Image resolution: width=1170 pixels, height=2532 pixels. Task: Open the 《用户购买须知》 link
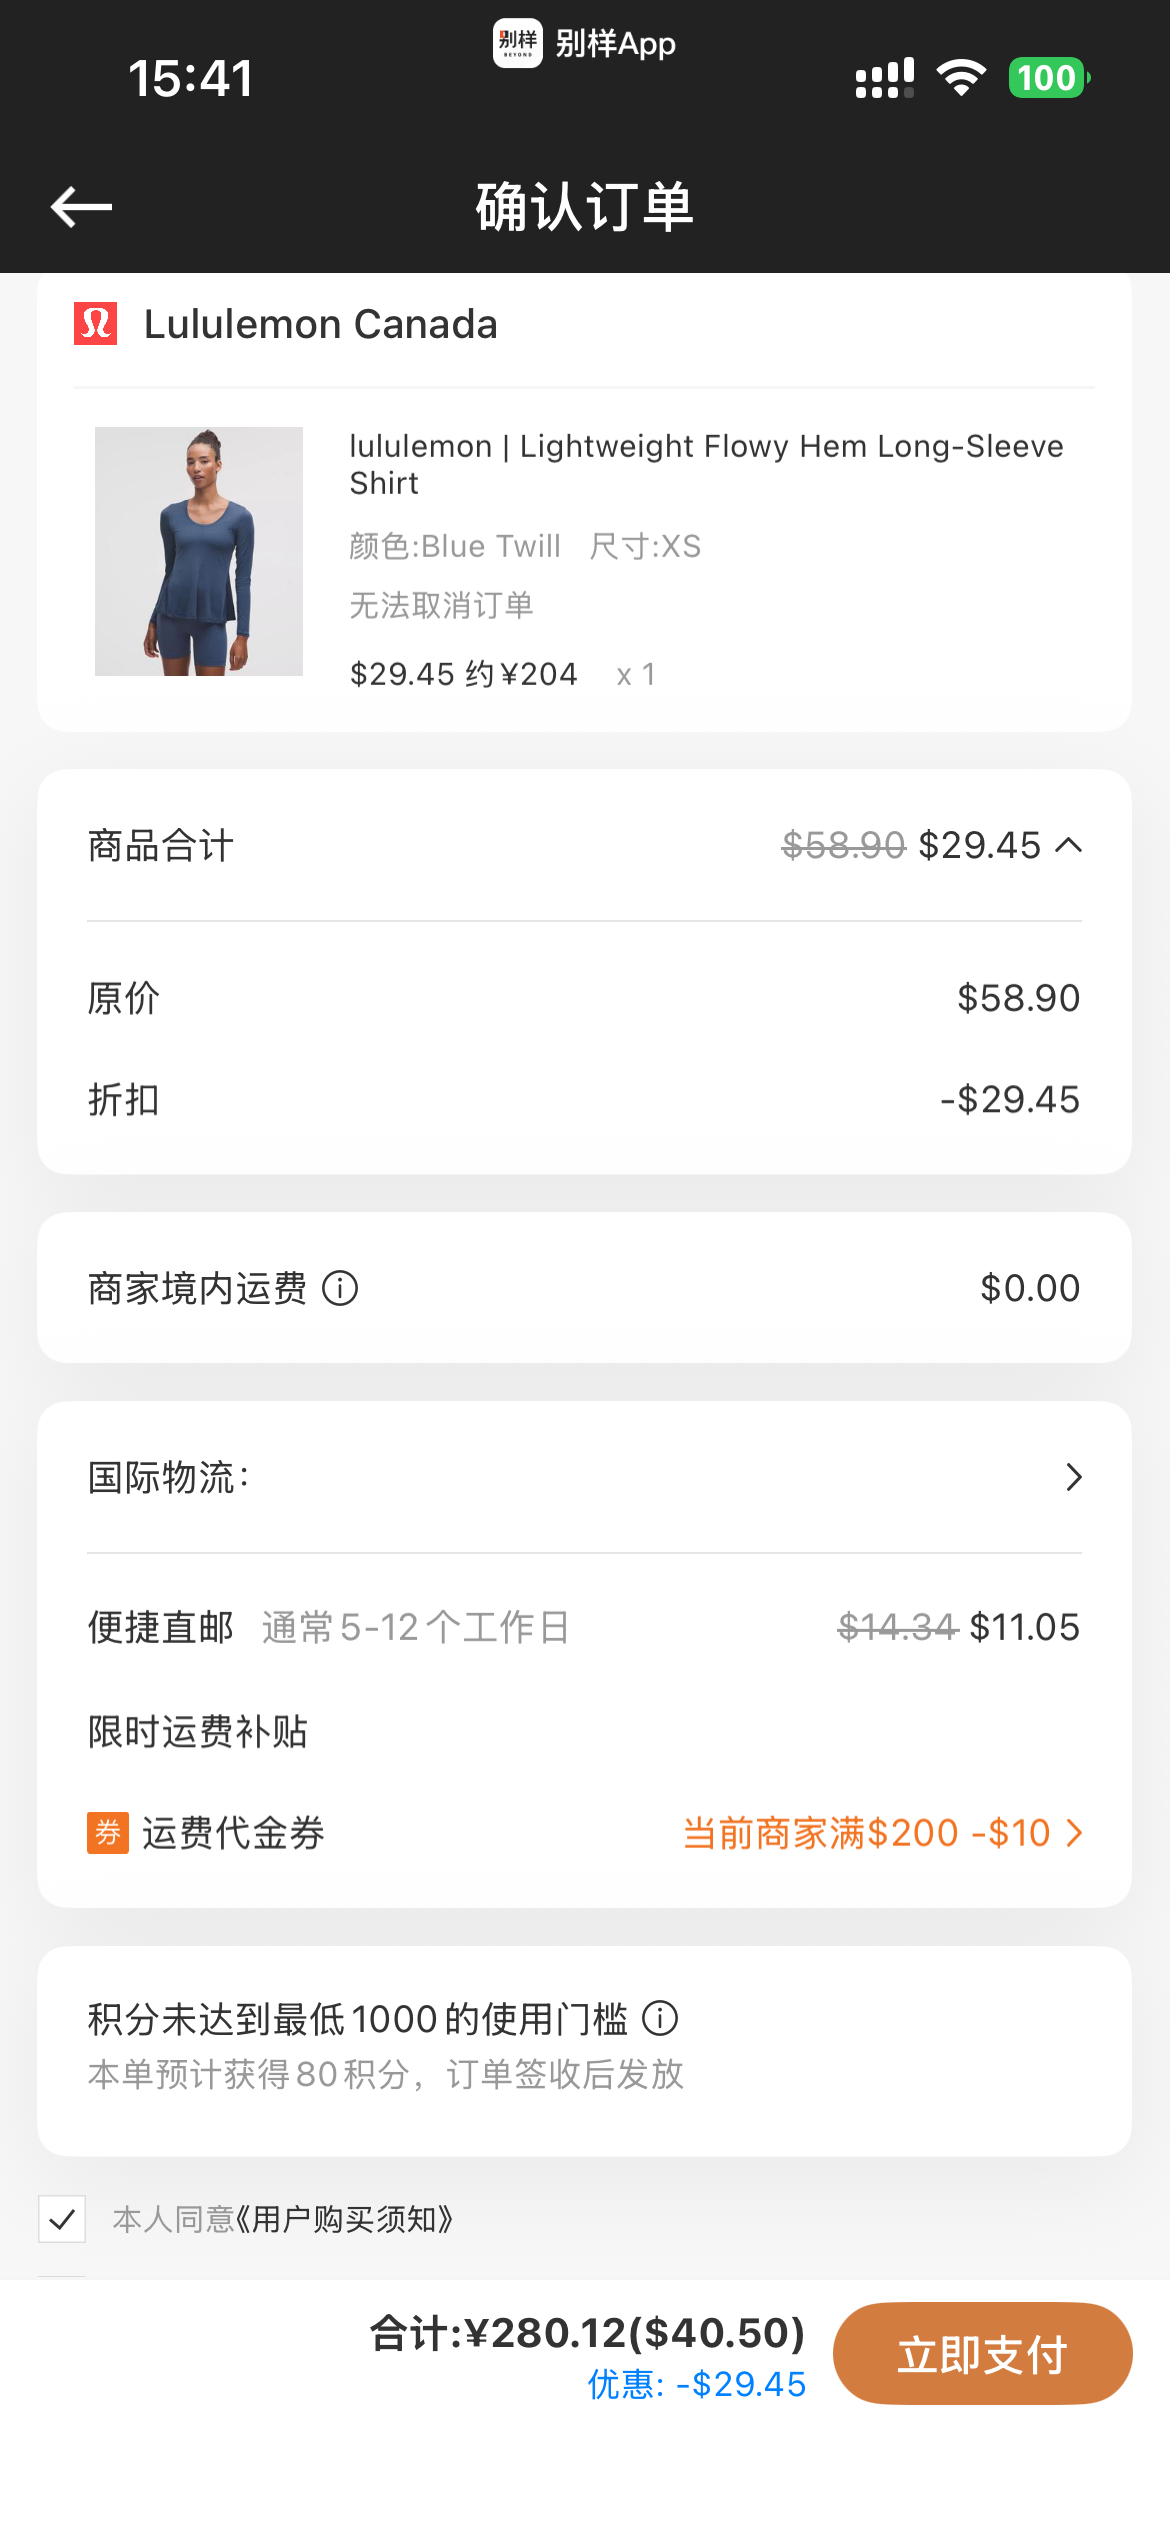tap(344, 2219)
